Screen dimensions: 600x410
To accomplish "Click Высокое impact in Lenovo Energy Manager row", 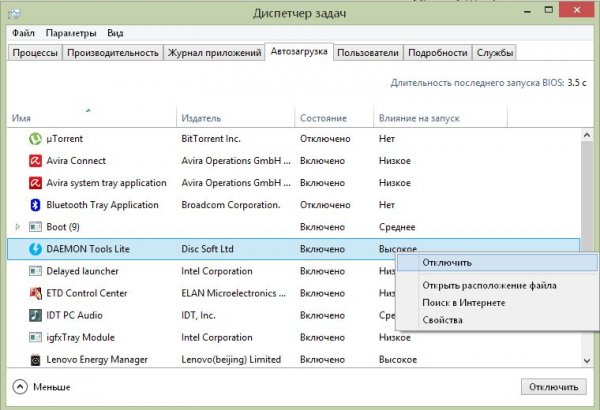I will (398, 360).
